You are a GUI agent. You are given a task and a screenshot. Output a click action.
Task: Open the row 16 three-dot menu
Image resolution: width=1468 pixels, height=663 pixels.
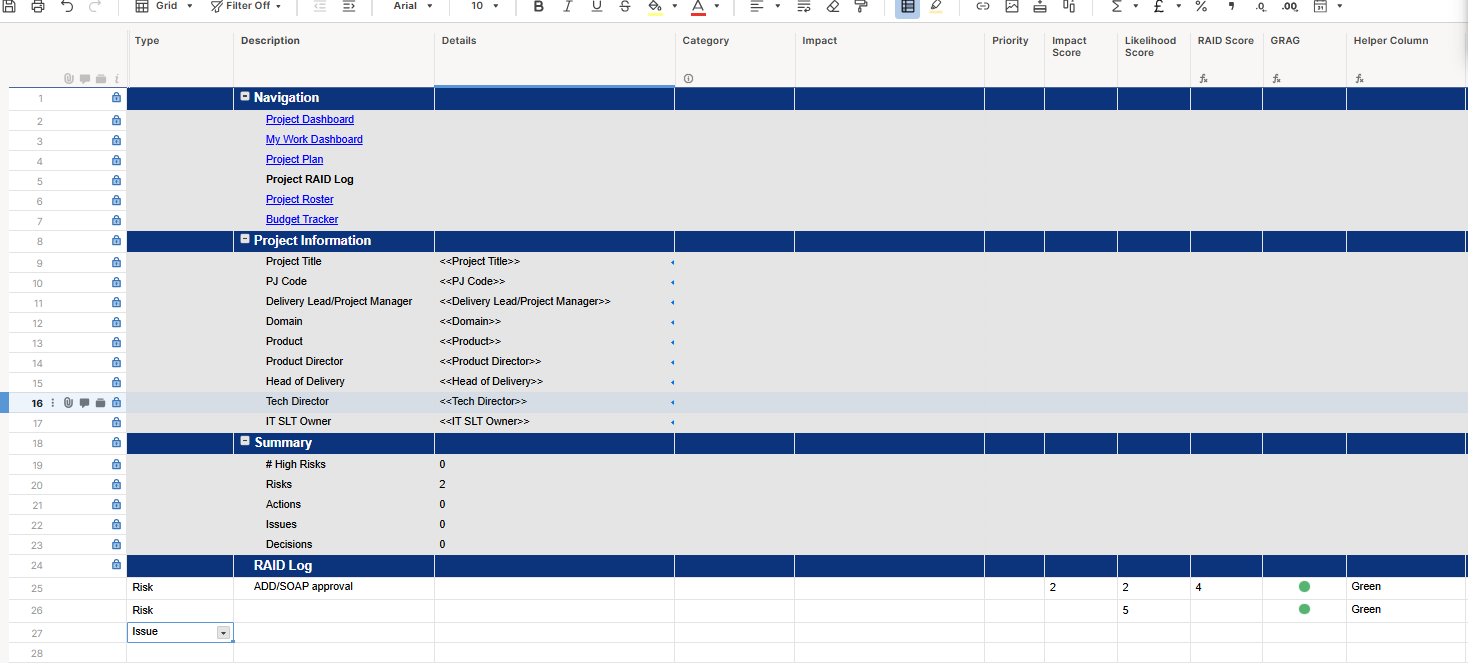pyautogui.click(x=53, y=403)
